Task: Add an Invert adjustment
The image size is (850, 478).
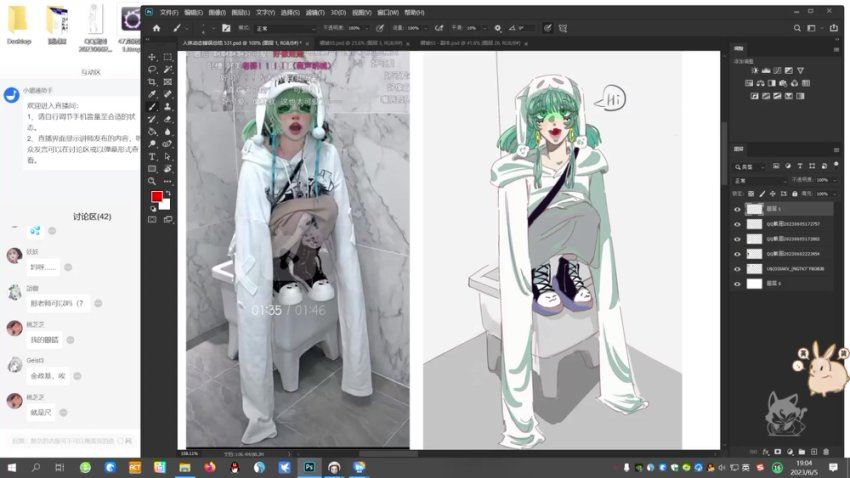Action: point(754,96)
